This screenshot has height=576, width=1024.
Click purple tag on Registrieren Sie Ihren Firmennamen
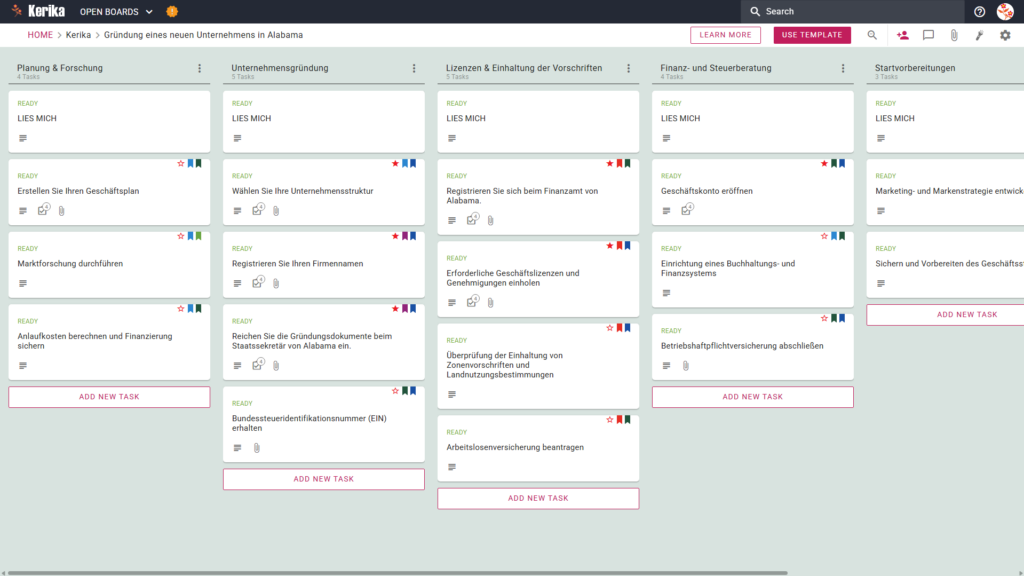point(405,236)
